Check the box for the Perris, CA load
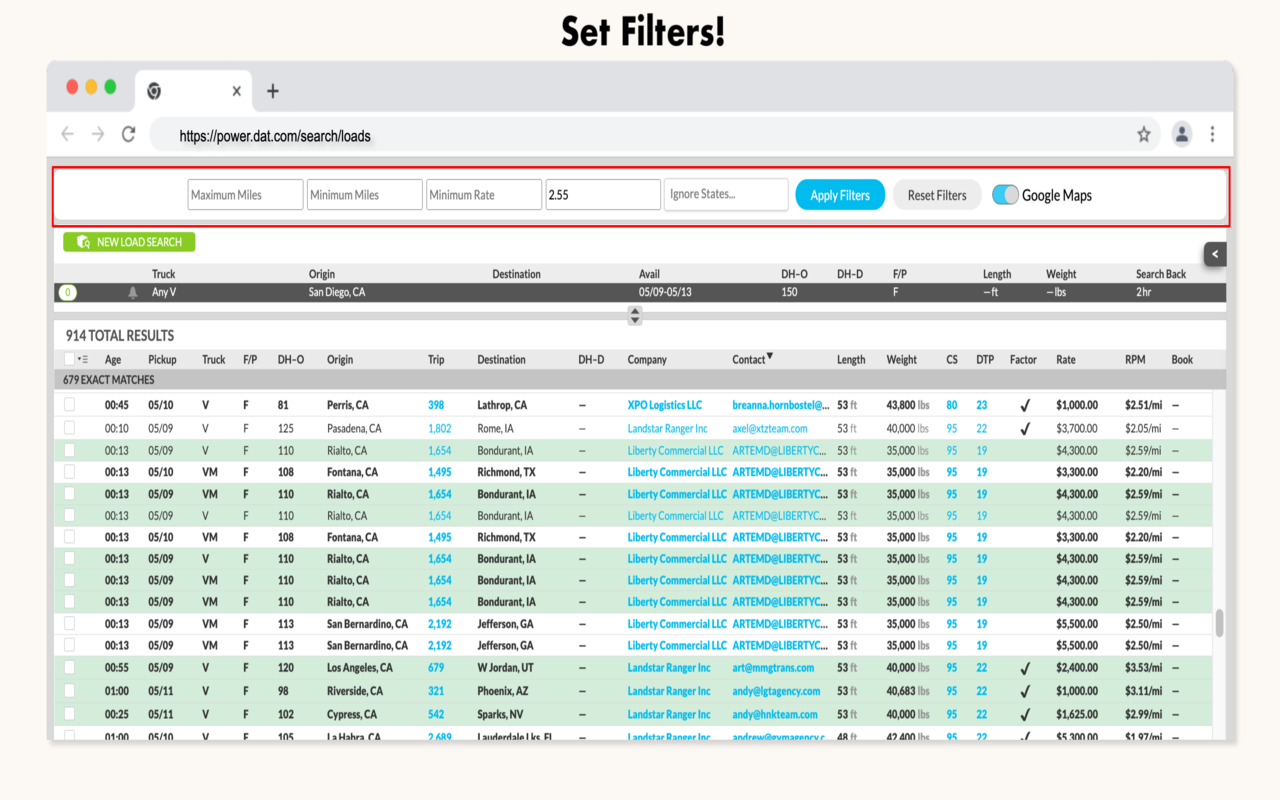Image resolution: width=1280 pixels, height=800 pixels. pos(69,405)
